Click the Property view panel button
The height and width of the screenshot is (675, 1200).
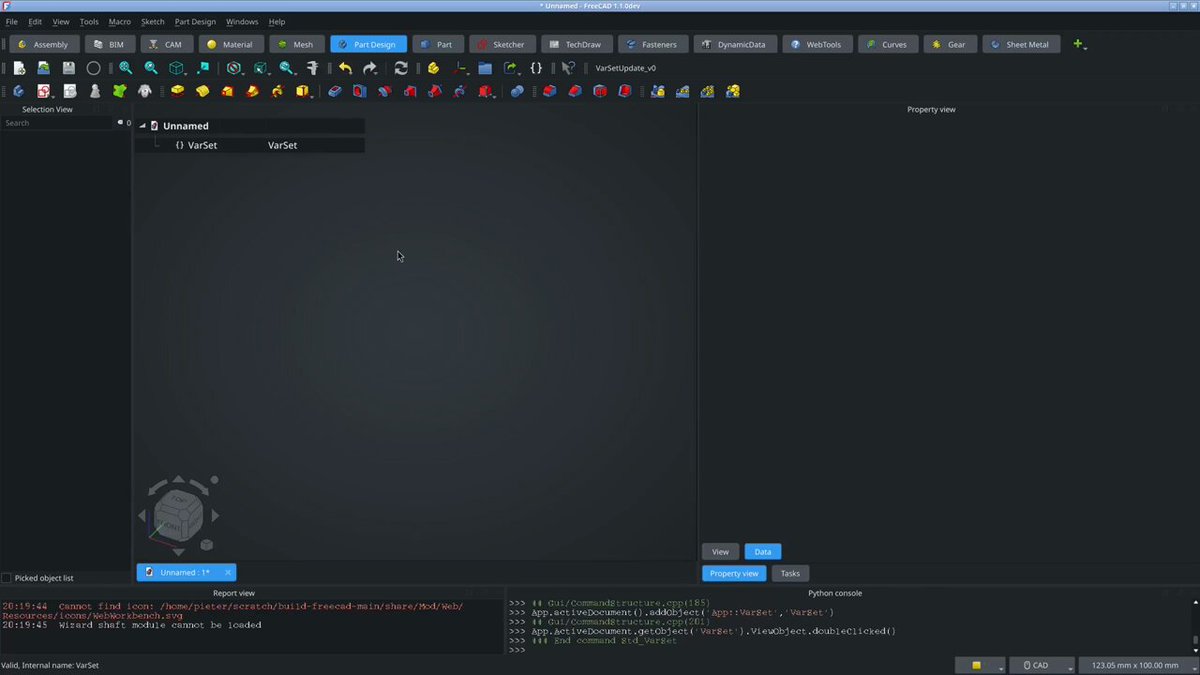[734, 573]
